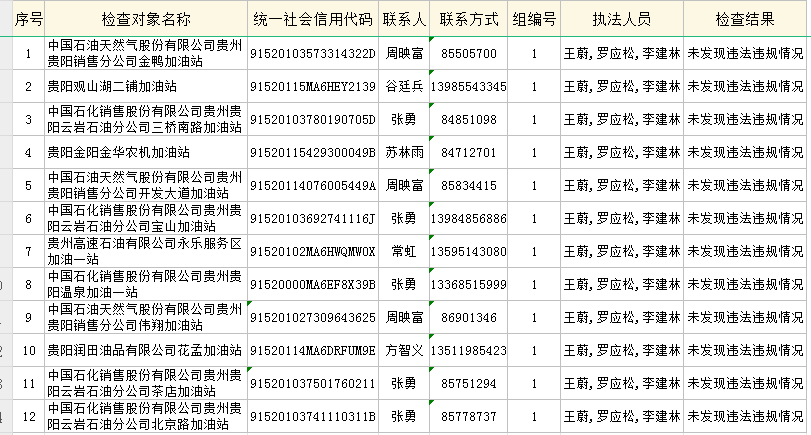Select credit code 91520103780190705D
The width and height of the screenshot is (811, 435).
click(x=313, y=119)
